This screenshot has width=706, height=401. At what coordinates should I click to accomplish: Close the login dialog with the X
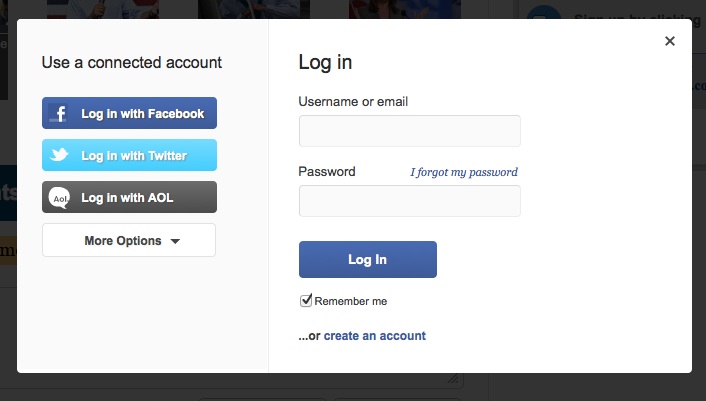670,41
